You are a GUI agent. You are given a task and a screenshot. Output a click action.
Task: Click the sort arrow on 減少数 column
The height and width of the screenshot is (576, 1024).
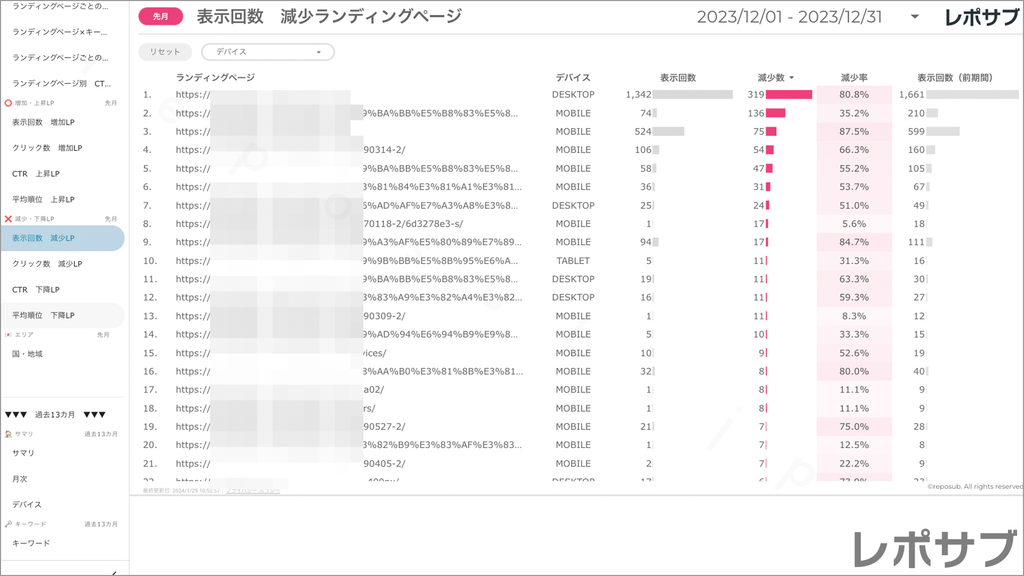pos(792,78)
